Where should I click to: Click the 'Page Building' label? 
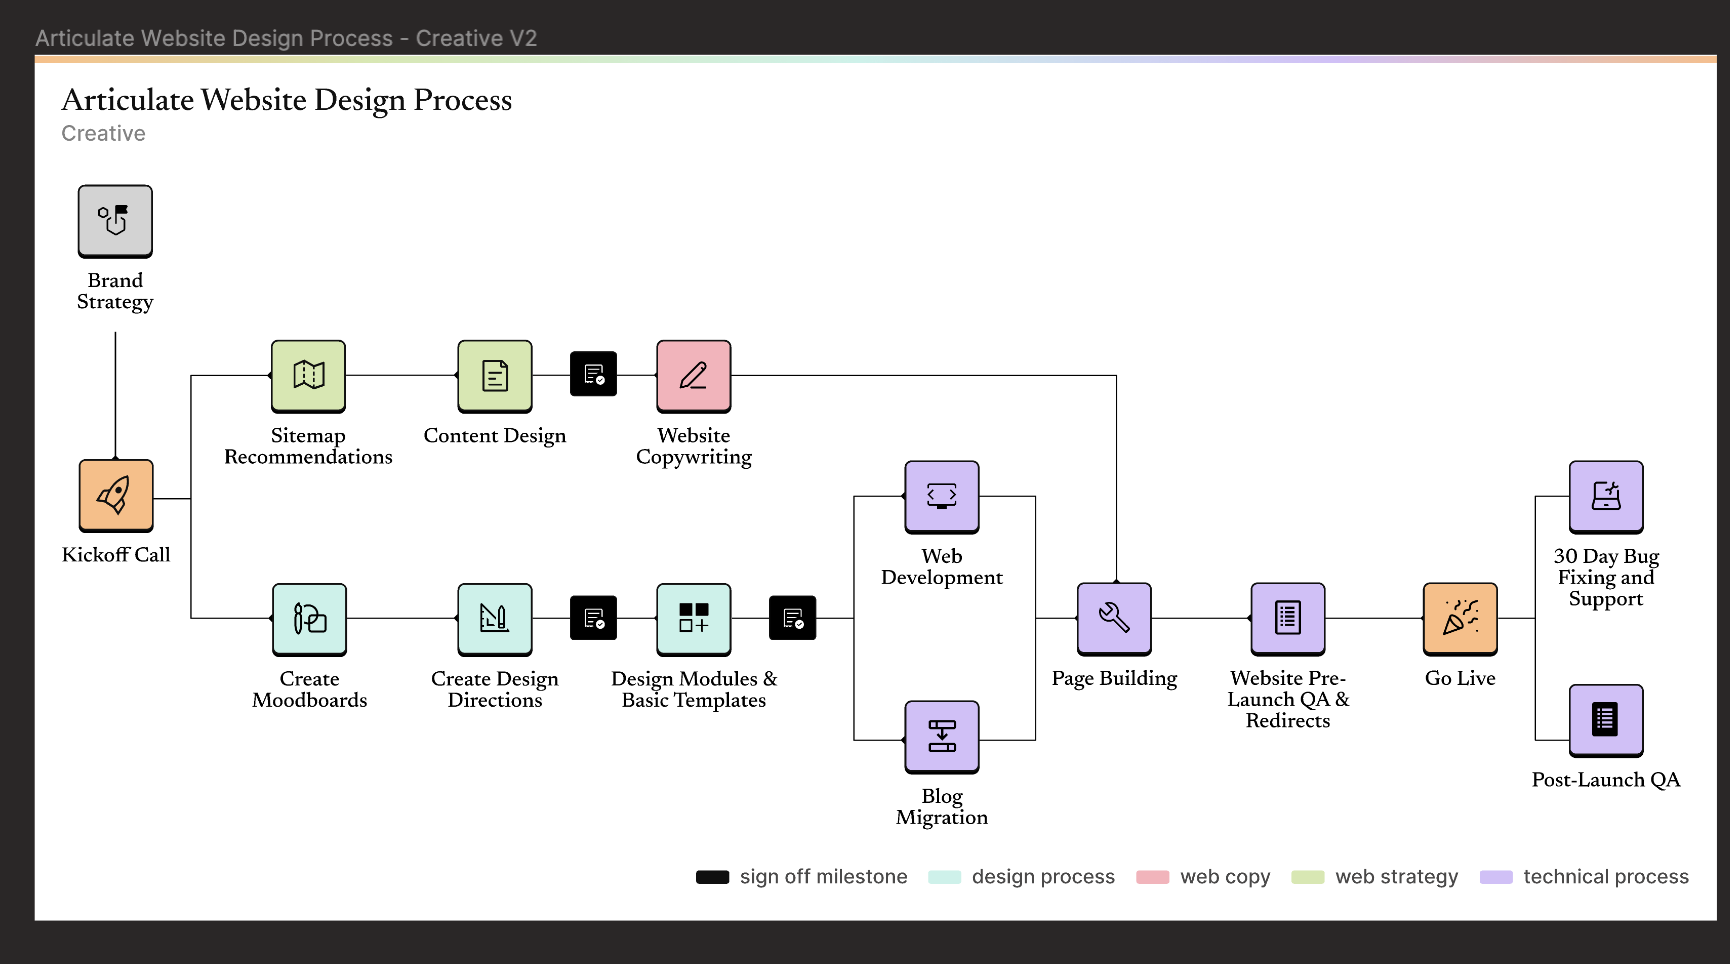(x=1114, y=678)
